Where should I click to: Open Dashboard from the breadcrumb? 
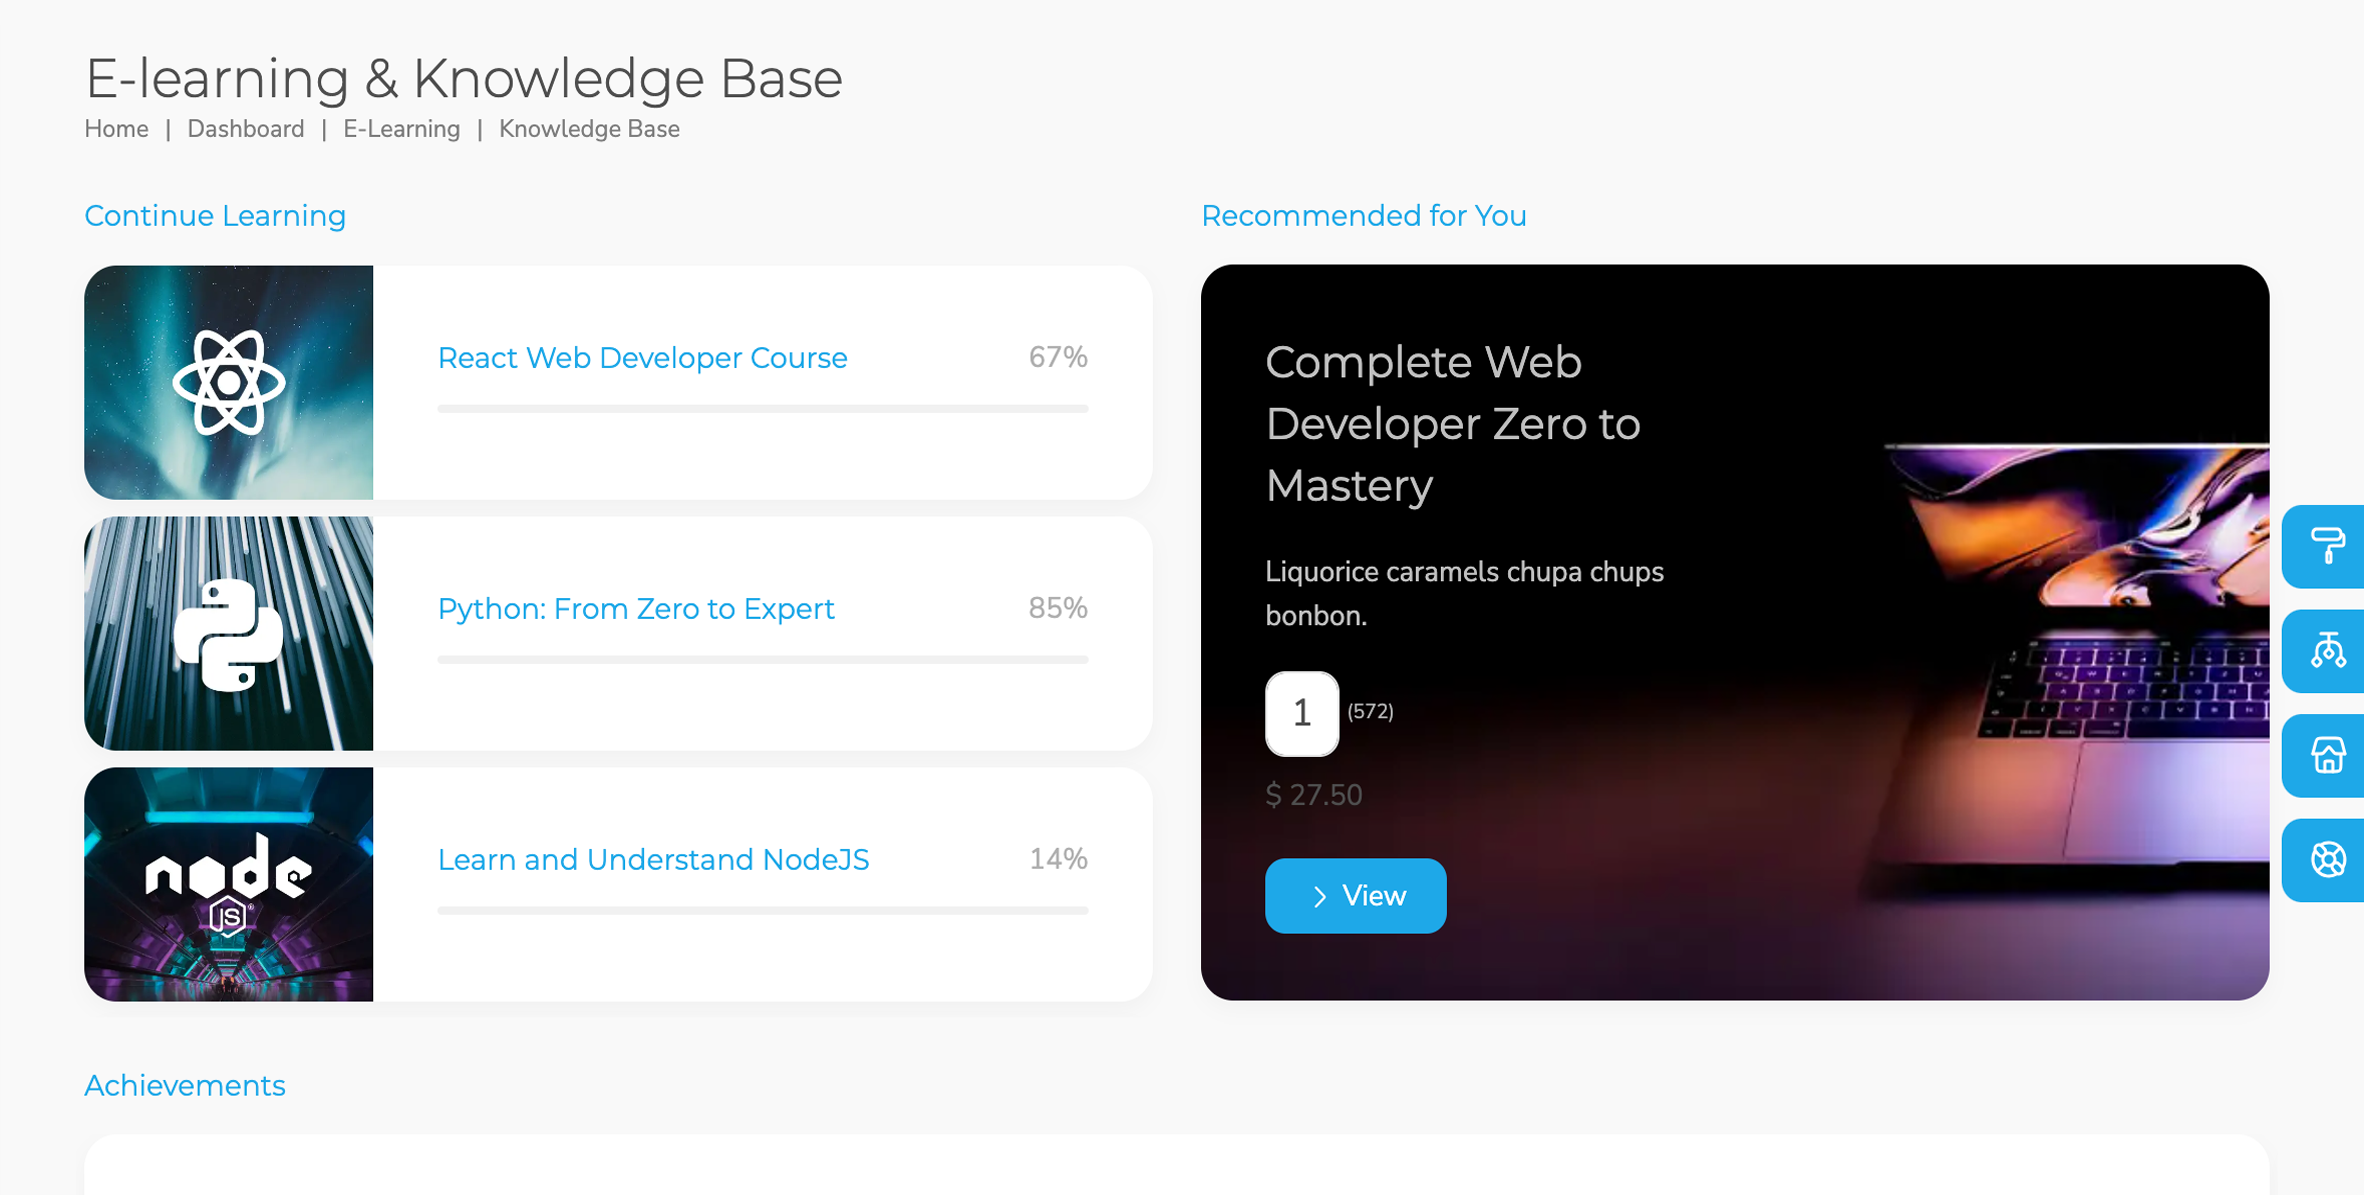point(245,129)
